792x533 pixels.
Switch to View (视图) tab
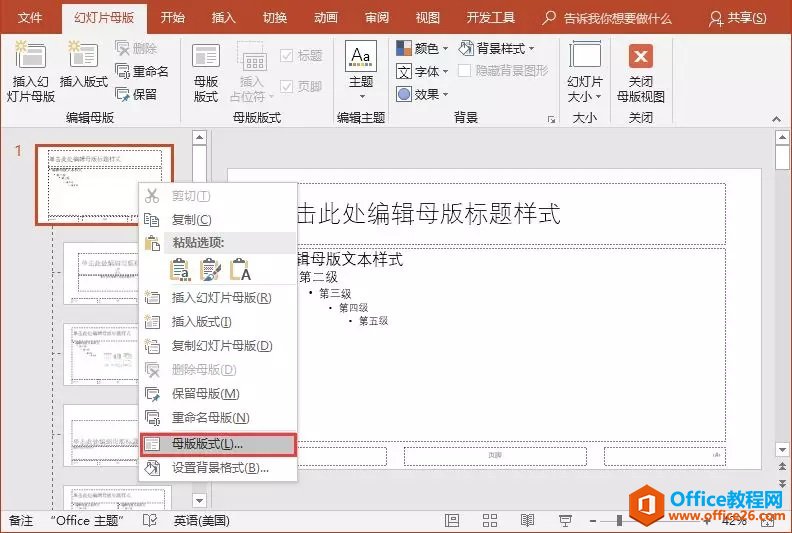coord(427,18)
